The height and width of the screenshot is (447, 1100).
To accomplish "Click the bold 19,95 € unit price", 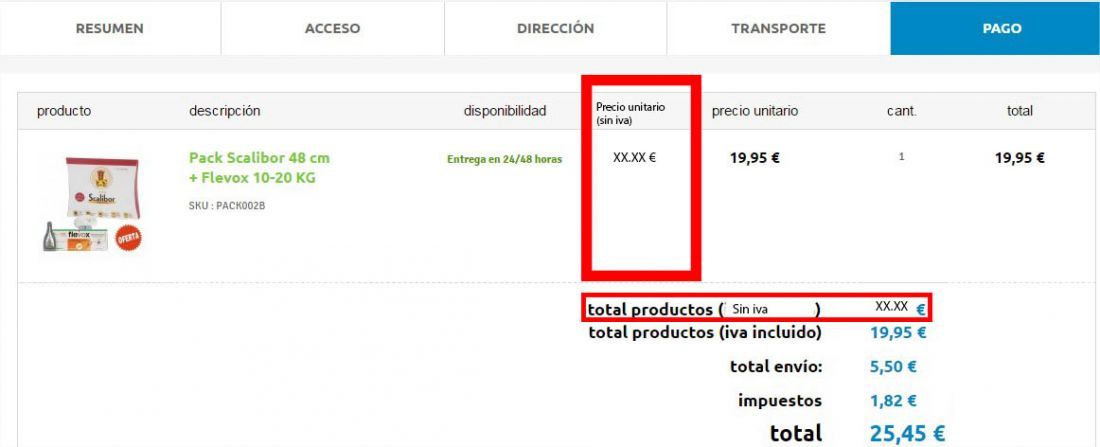I will [755, 158].
